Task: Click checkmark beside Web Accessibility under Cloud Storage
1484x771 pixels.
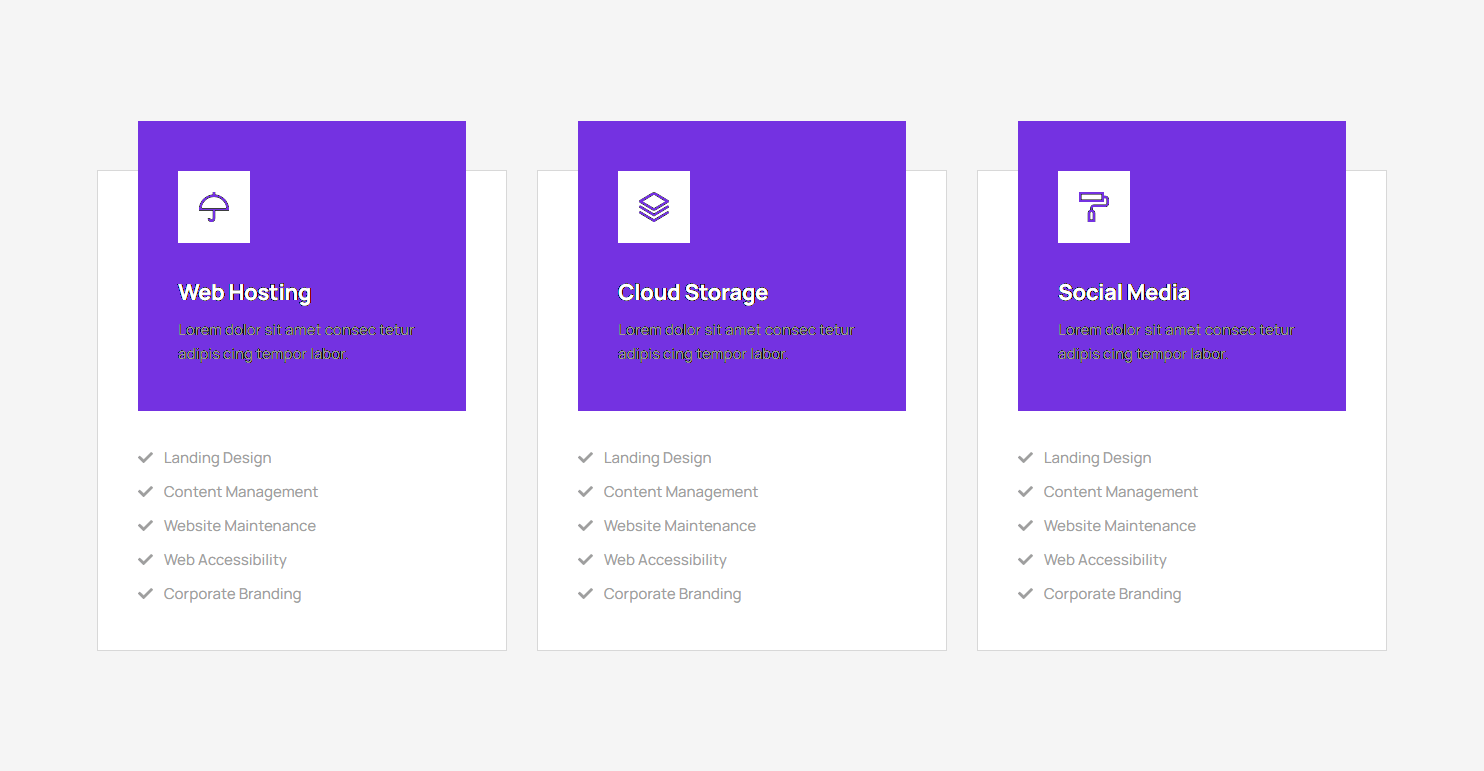Action: [x=585, y=560]
